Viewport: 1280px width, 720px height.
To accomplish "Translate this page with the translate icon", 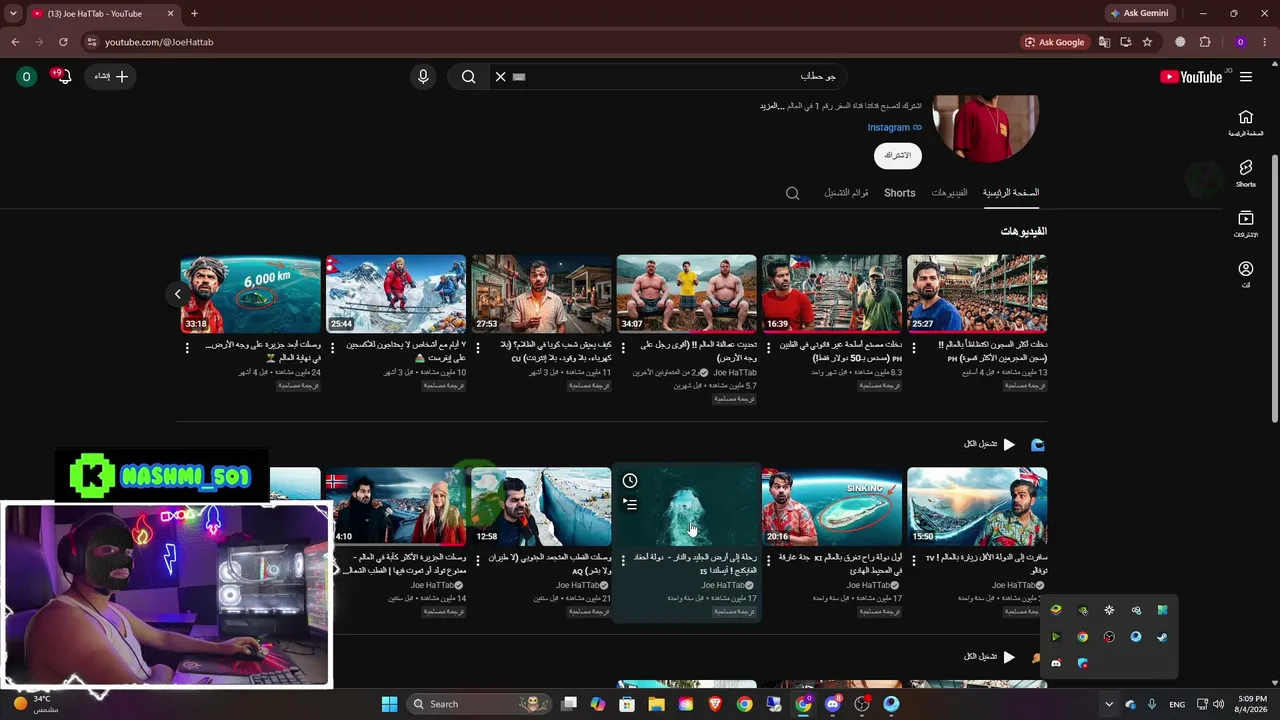I will click(x=1104, y=42).
